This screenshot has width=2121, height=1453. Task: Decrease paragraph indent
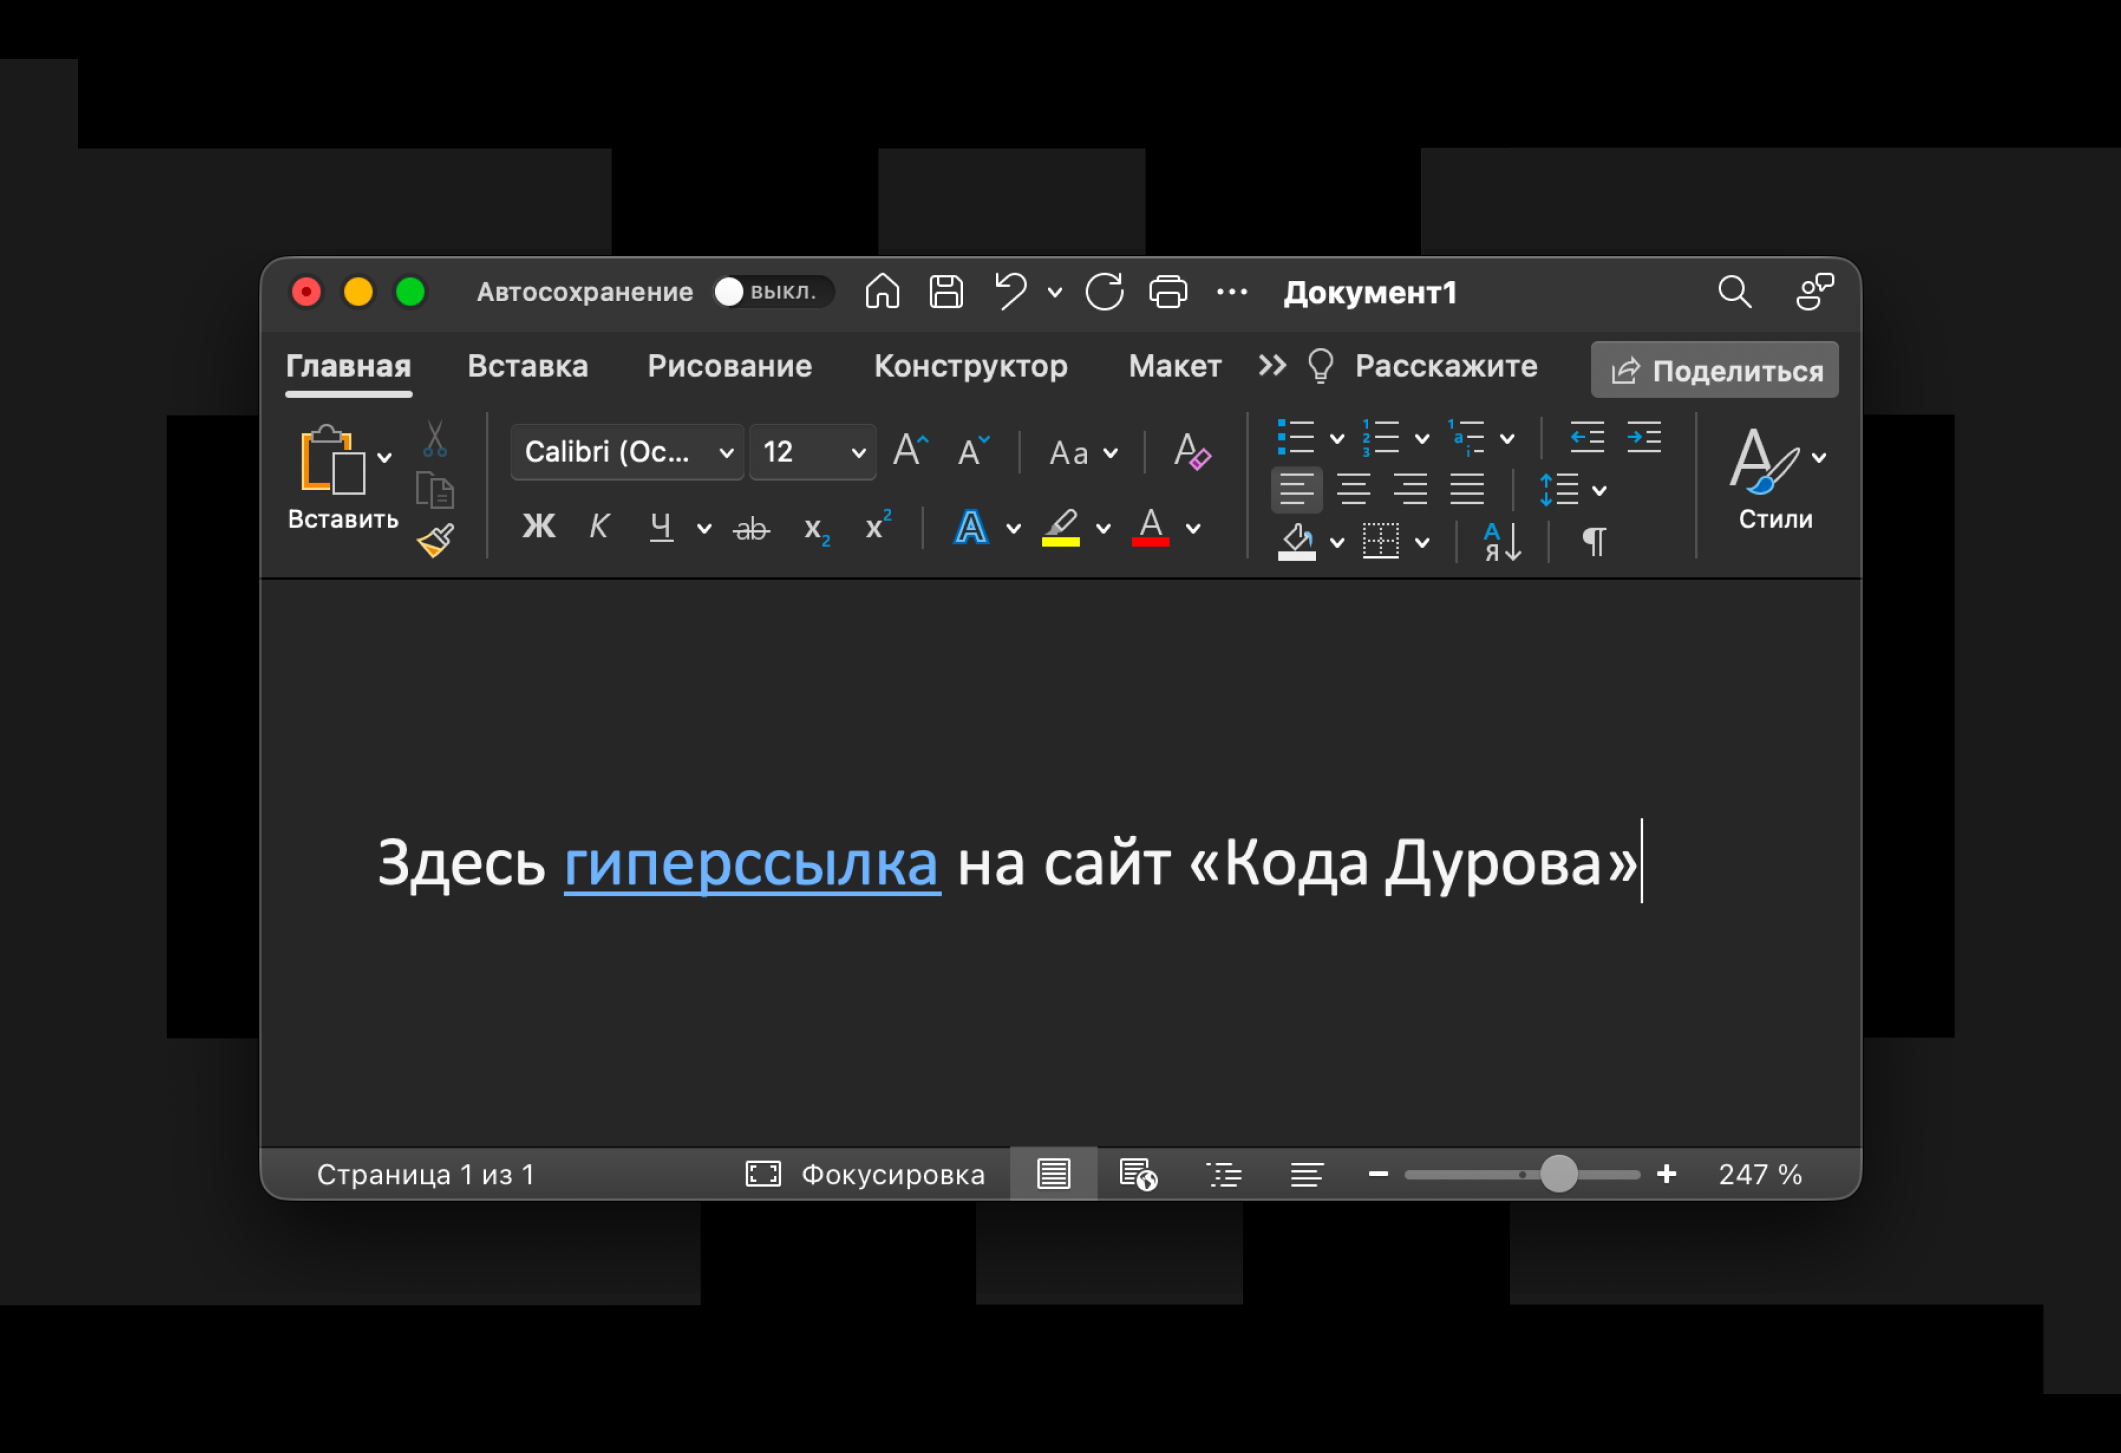(x=1586, y=437)
